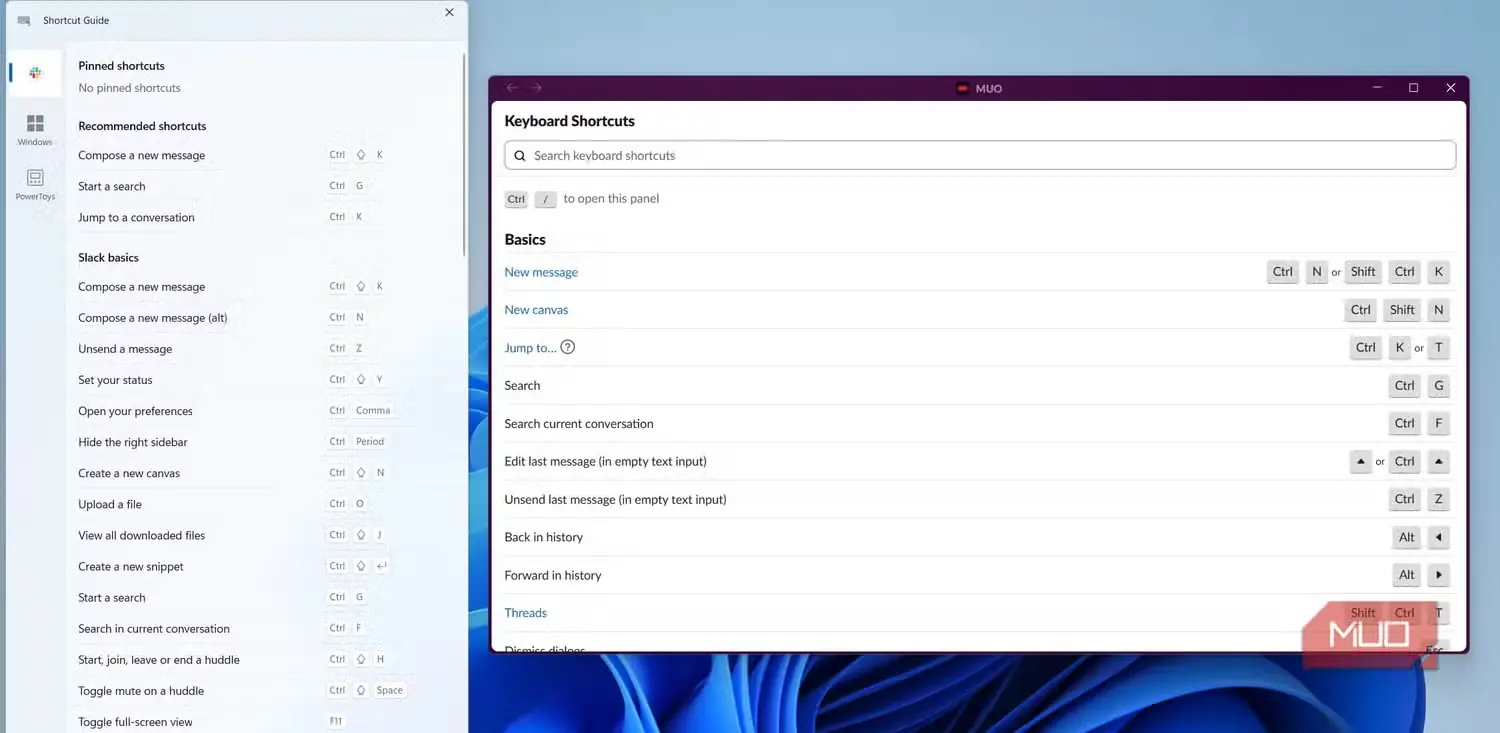Click the left arrow key in Back in history row
This screenshot has width=1500, height=733.
coord(1438,537)
